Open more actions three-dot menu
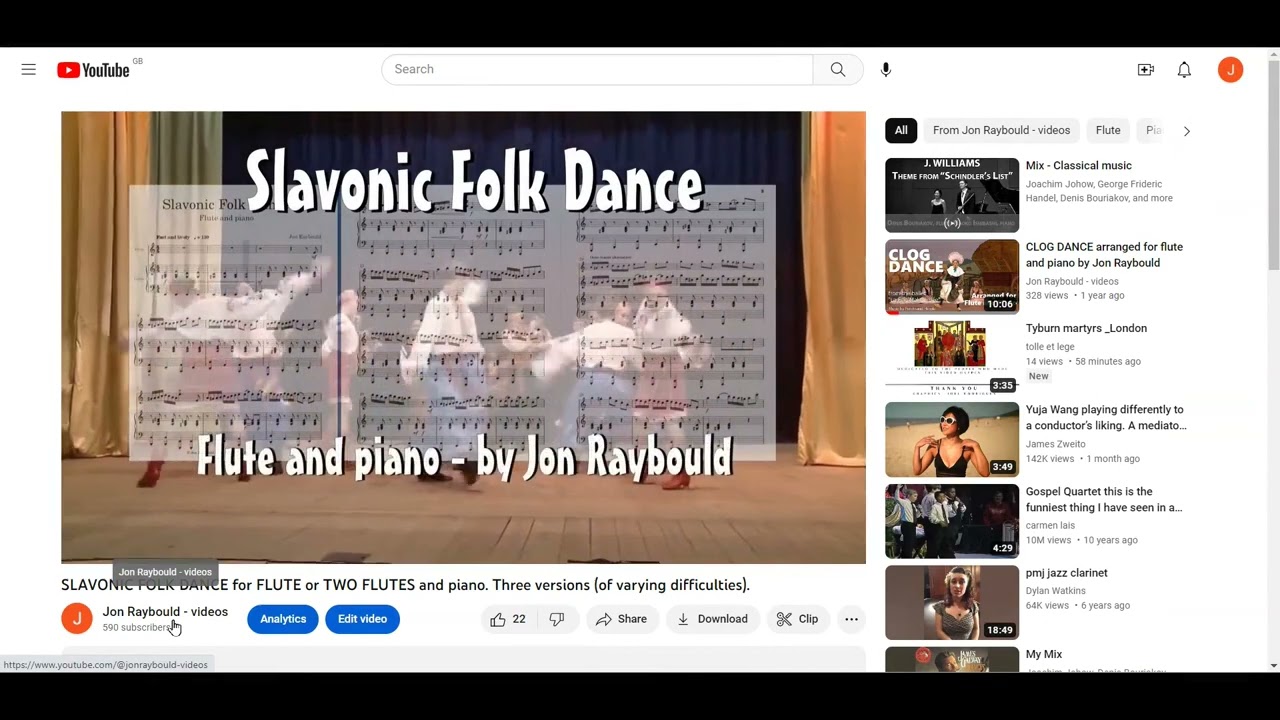 coord(851,619)
